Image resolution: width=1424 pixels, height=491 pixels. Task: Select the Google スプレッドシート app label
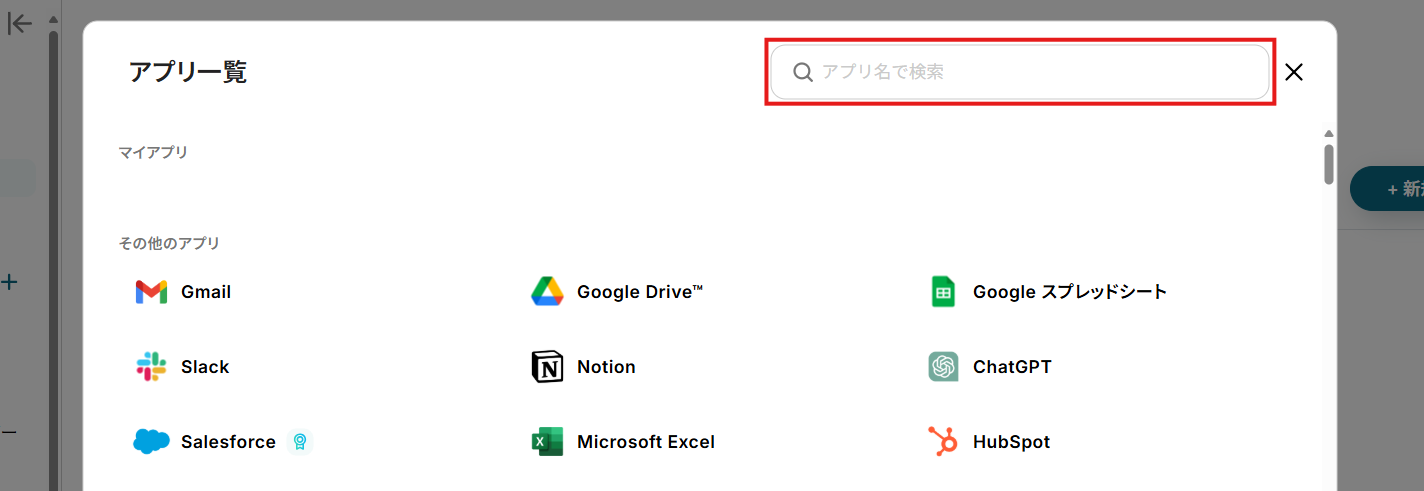[x=1070, y=292]
